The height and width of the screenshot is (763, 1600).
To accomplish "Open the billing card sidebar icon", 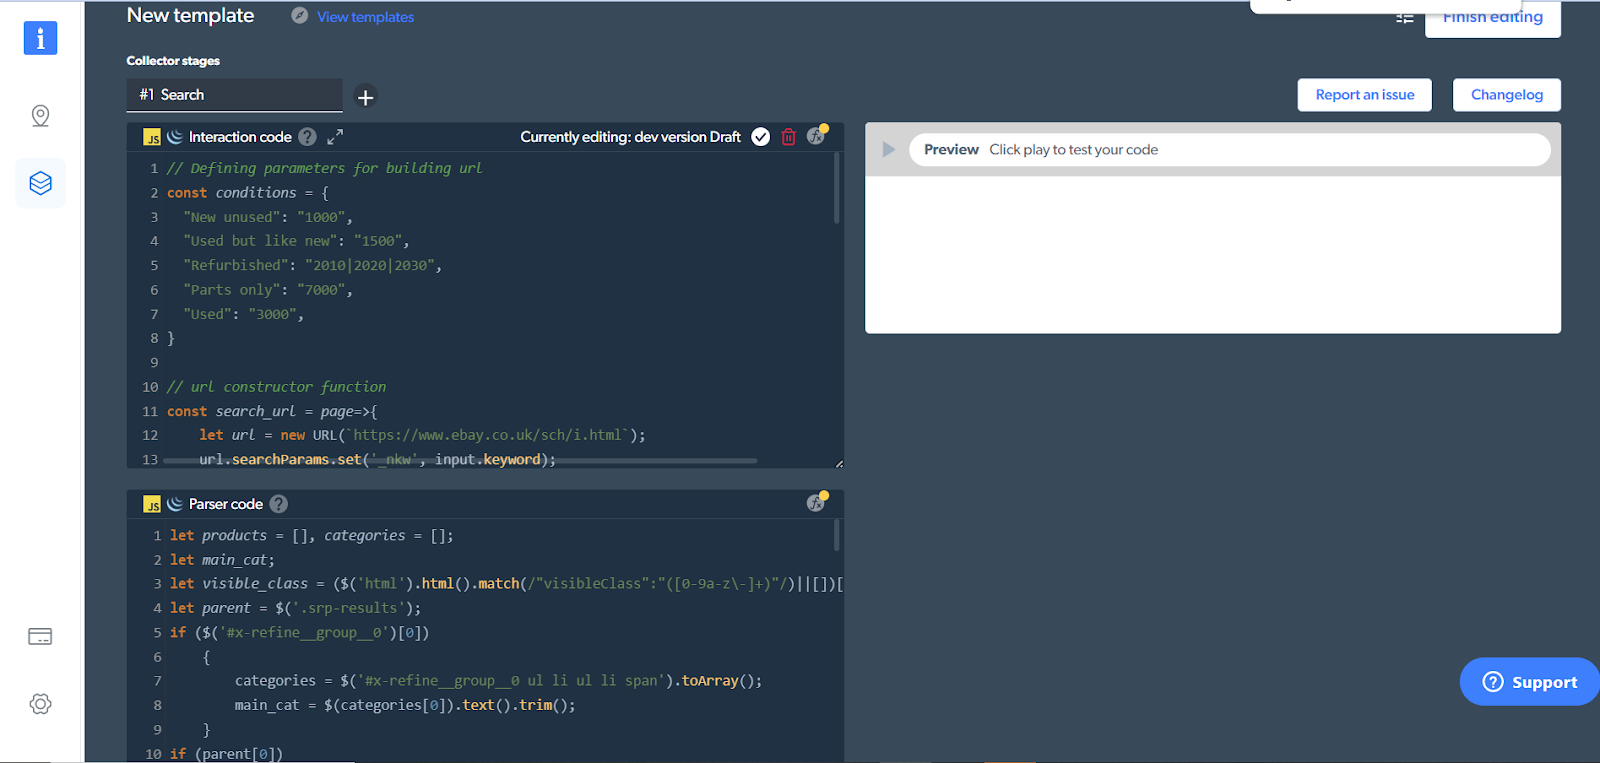I will [40, 637].
